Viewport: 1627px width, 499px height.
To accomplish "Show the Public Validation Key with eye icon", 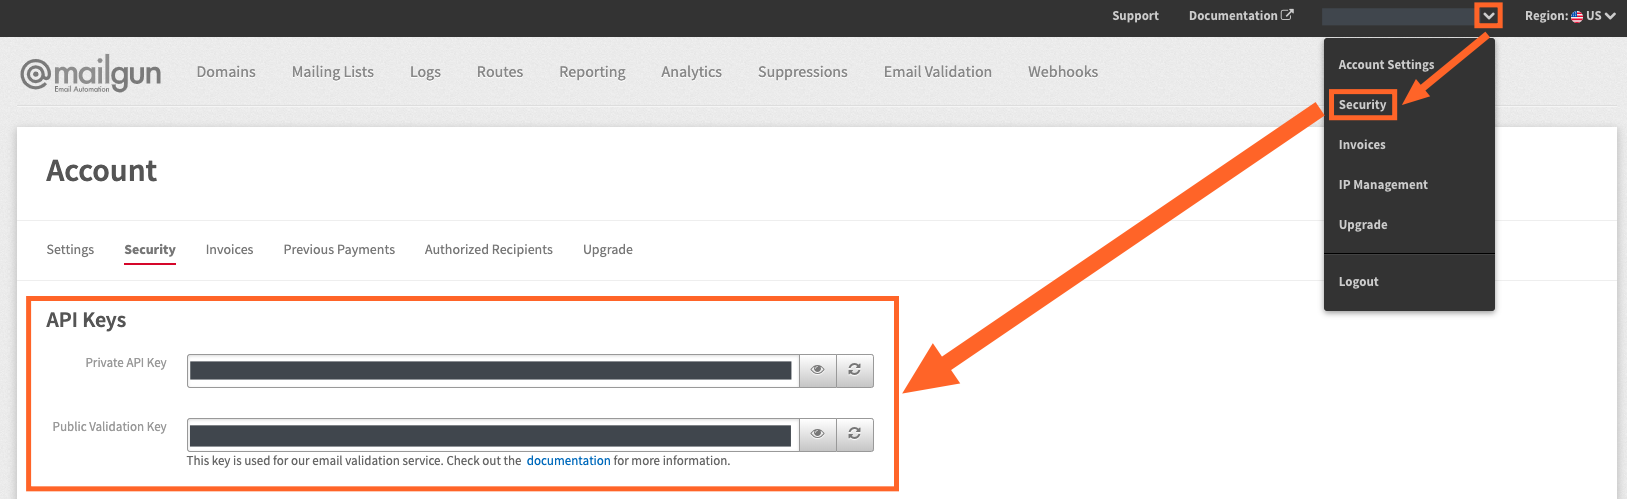I will (x=817, y=434).
